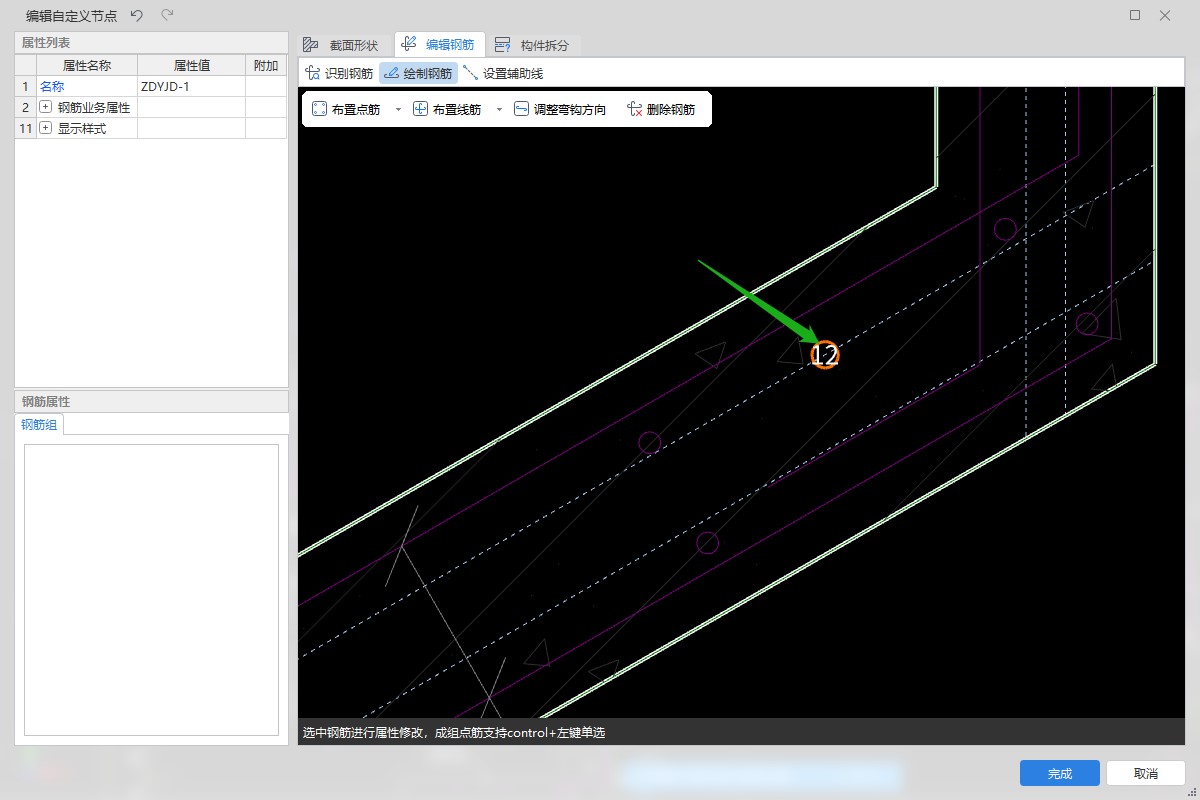
Task: Click the 取消 cancel button
Action: point(1145,773)
